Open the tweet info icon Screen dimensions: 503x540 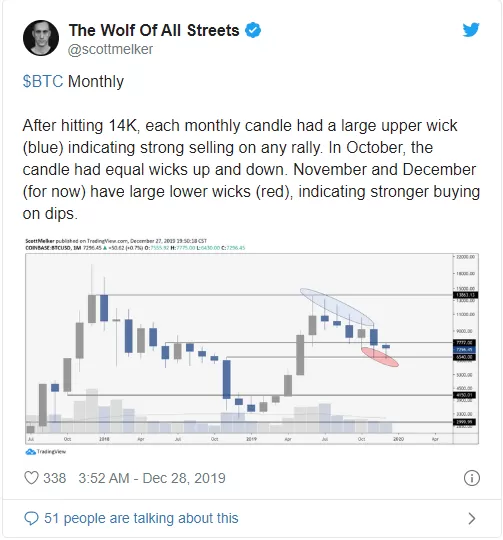[x=471, y=478]
